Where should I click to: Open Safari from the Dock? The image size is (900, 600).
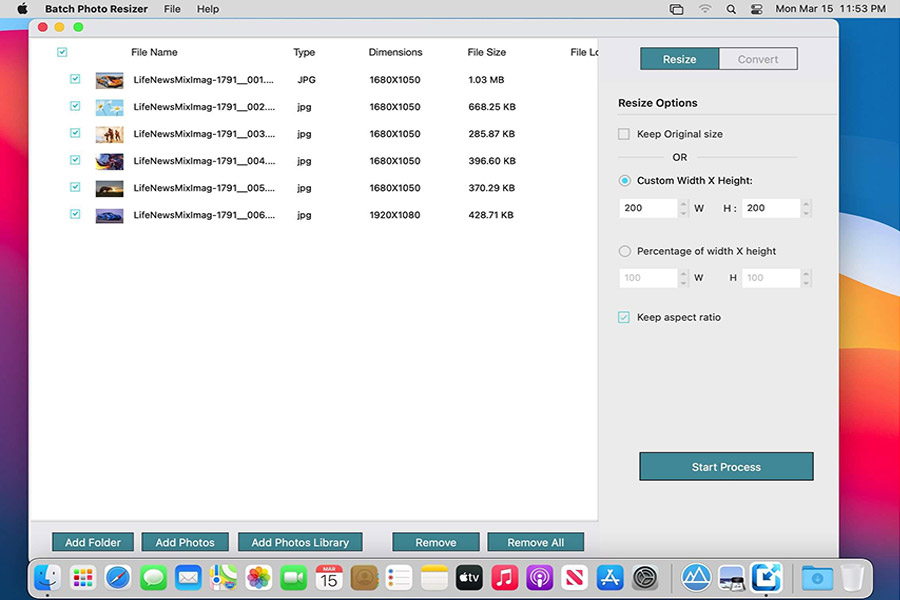click(118, 578)
